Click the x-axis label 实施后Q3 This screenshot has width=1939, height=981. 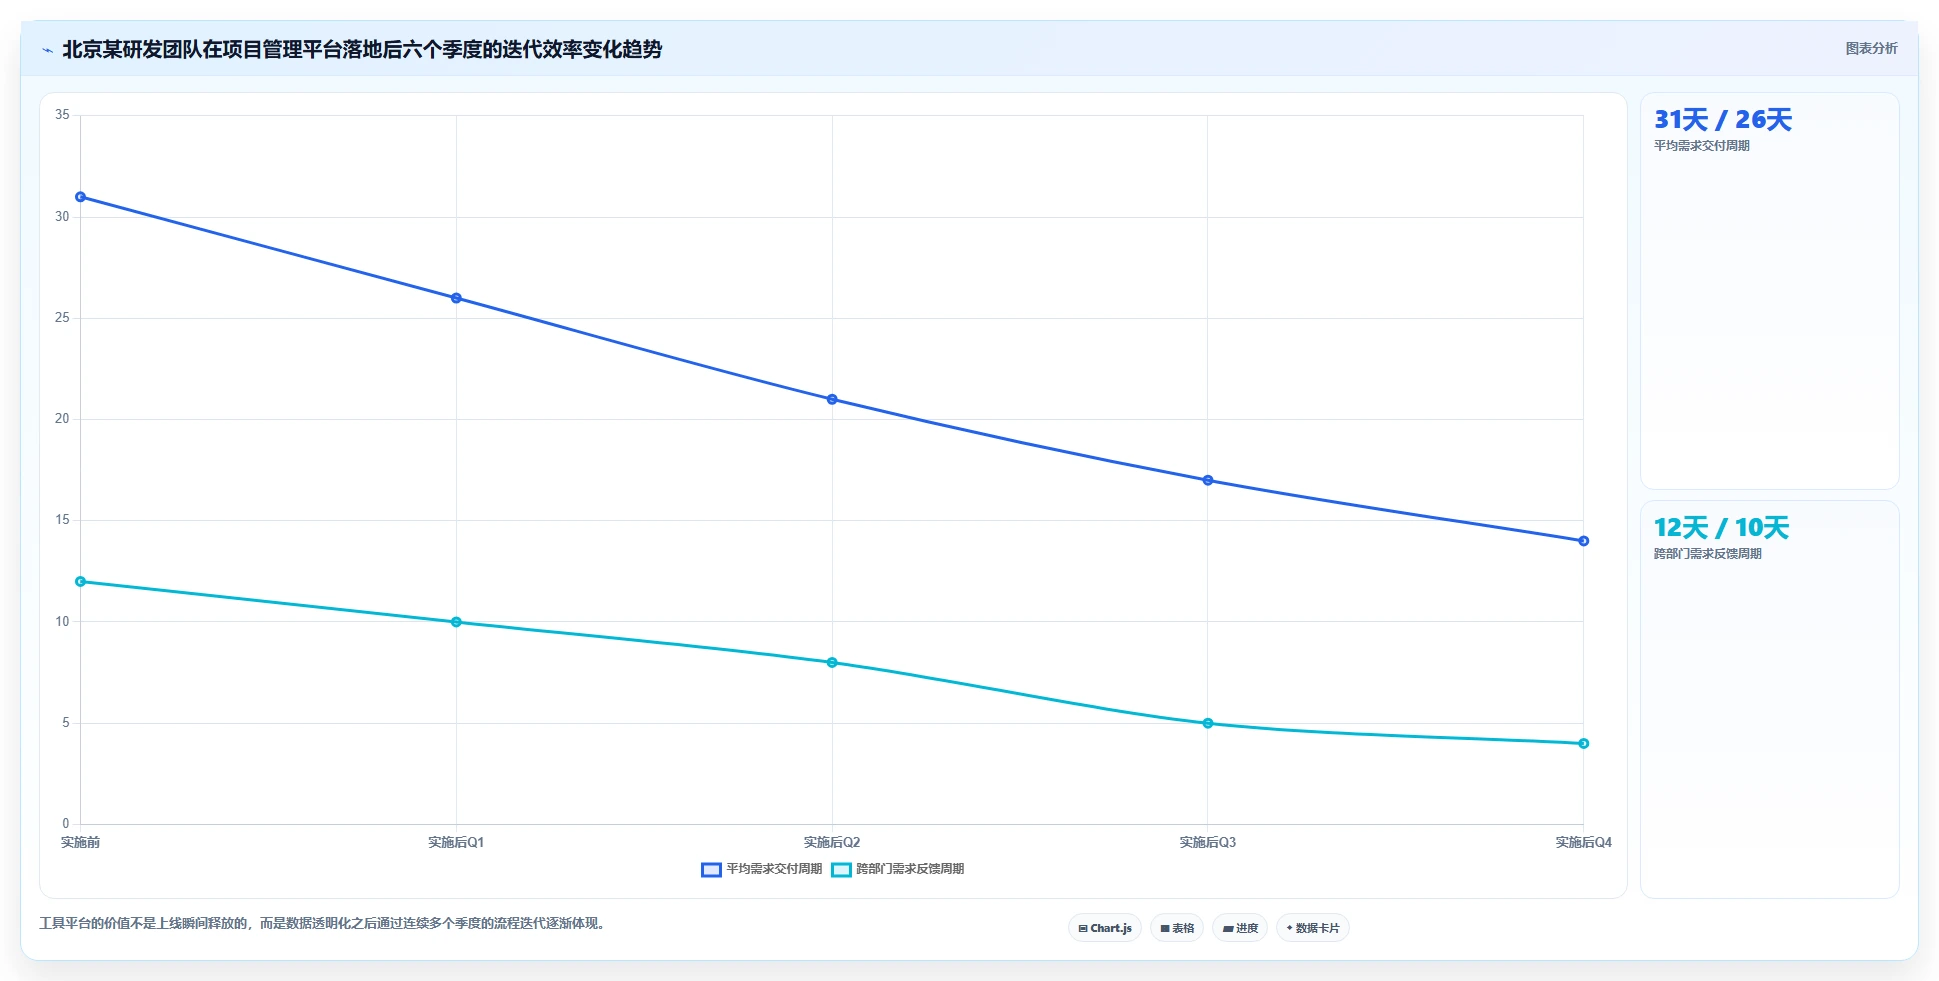click(x=1208, y=842)
